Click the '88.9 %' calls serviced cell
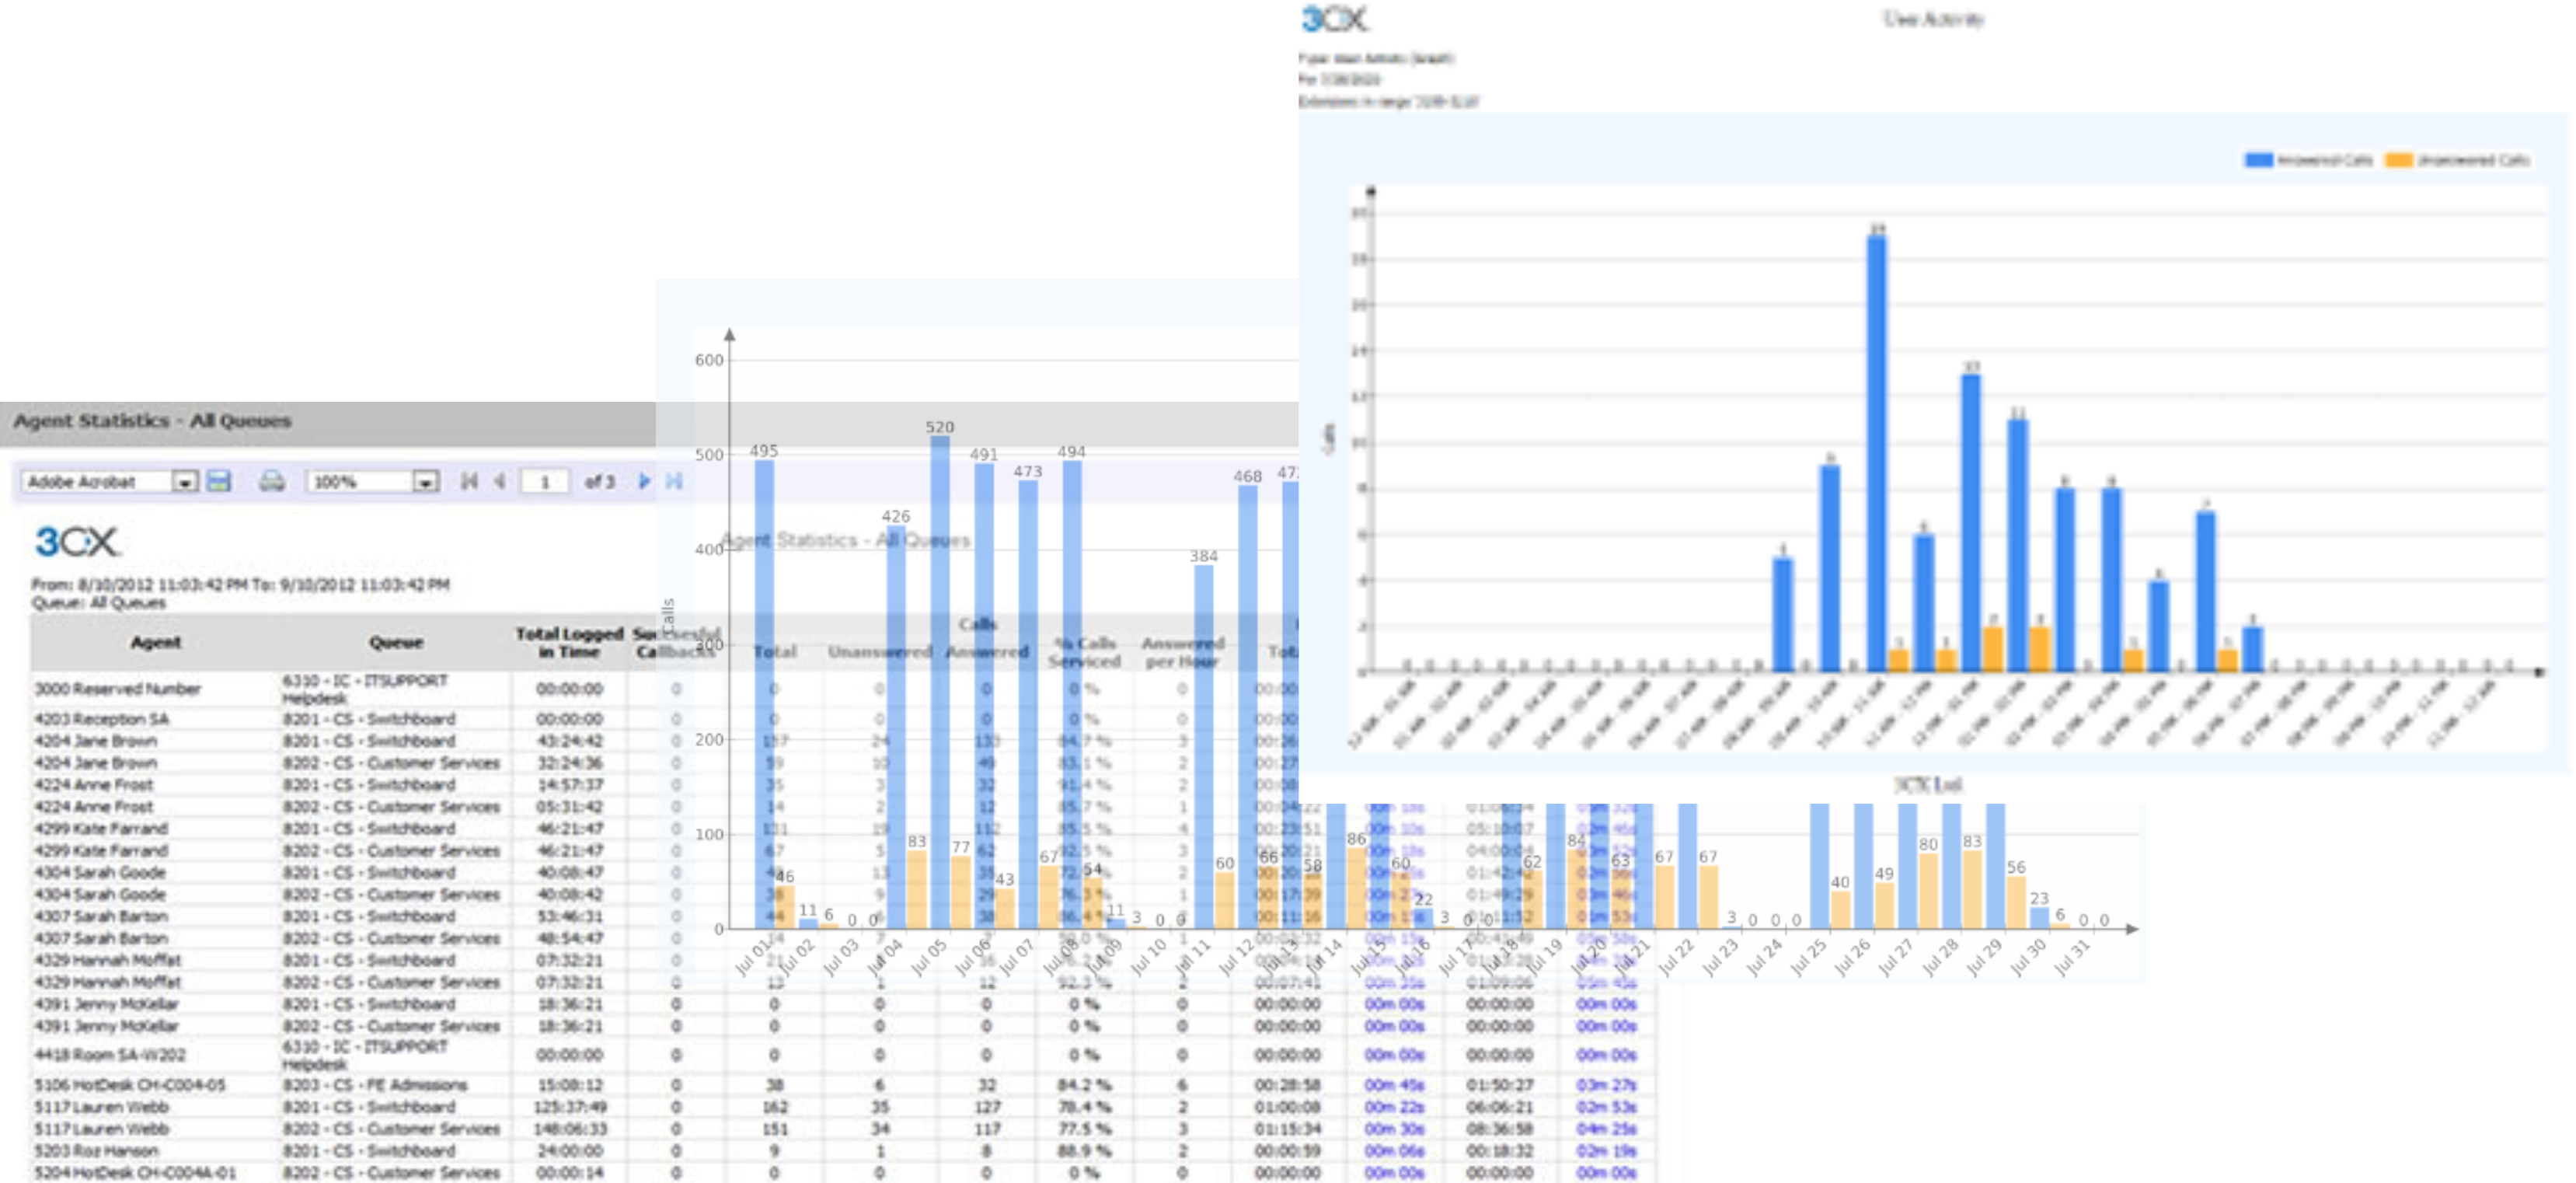Screen dimensions: 2576x1183 coord(1085,1151)
